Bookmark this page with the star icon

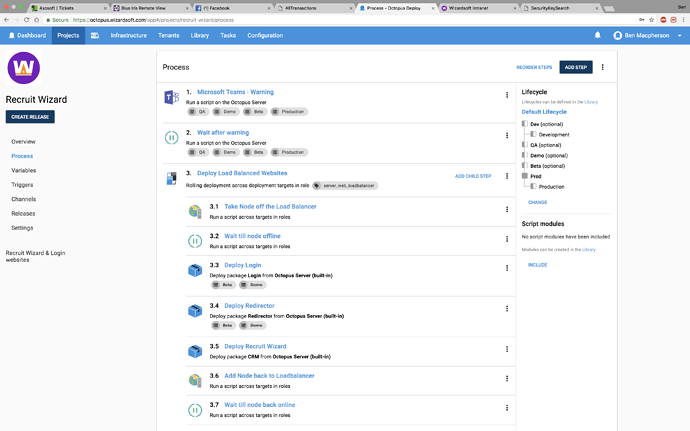pos(652,20)
